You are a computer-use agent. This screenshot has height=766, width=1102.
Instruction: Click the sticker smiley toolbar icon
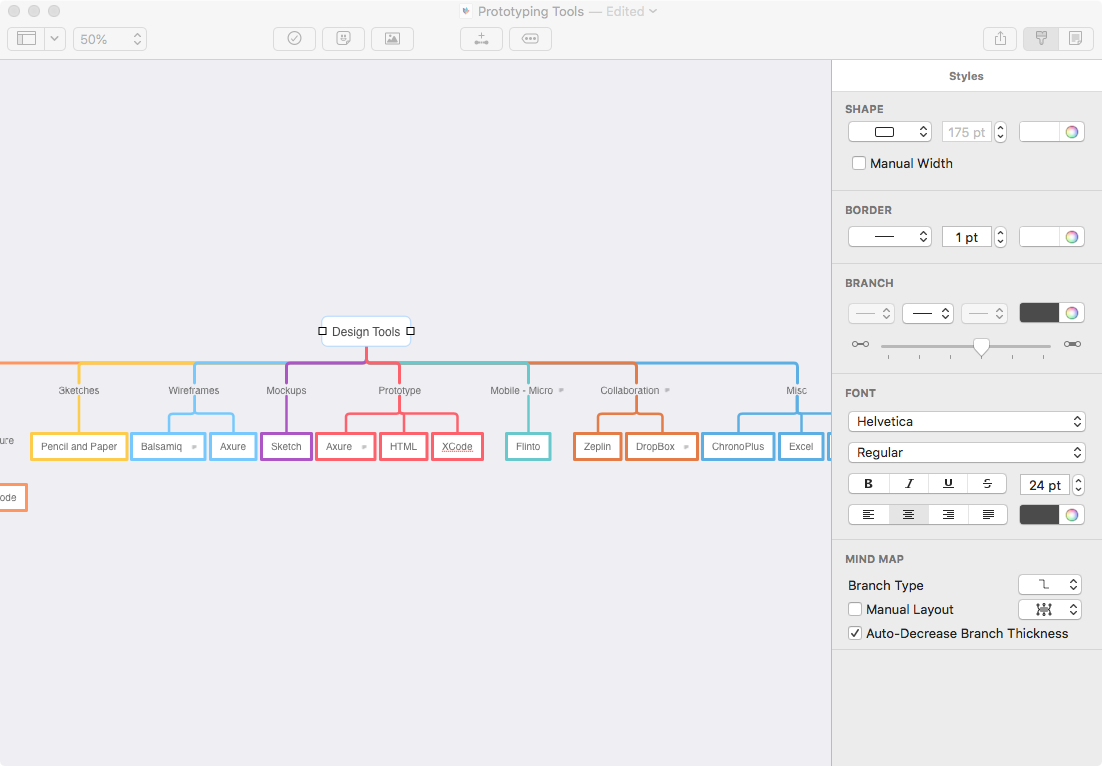point(344,39)
